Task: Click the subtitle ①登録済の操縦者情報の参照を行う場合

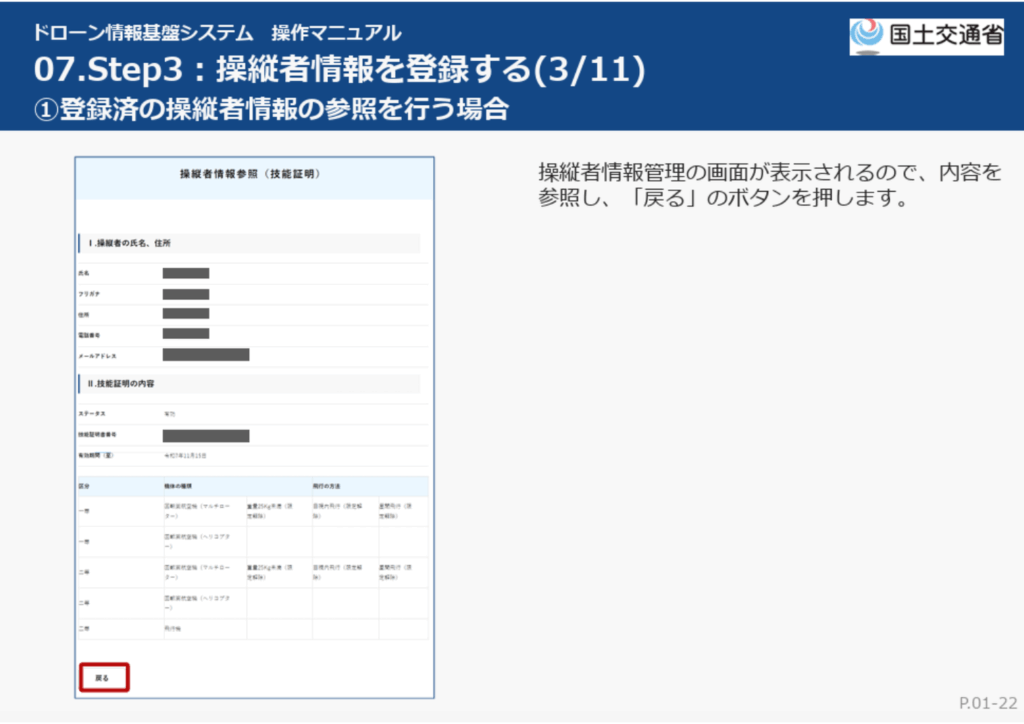Action: point(270,108)
